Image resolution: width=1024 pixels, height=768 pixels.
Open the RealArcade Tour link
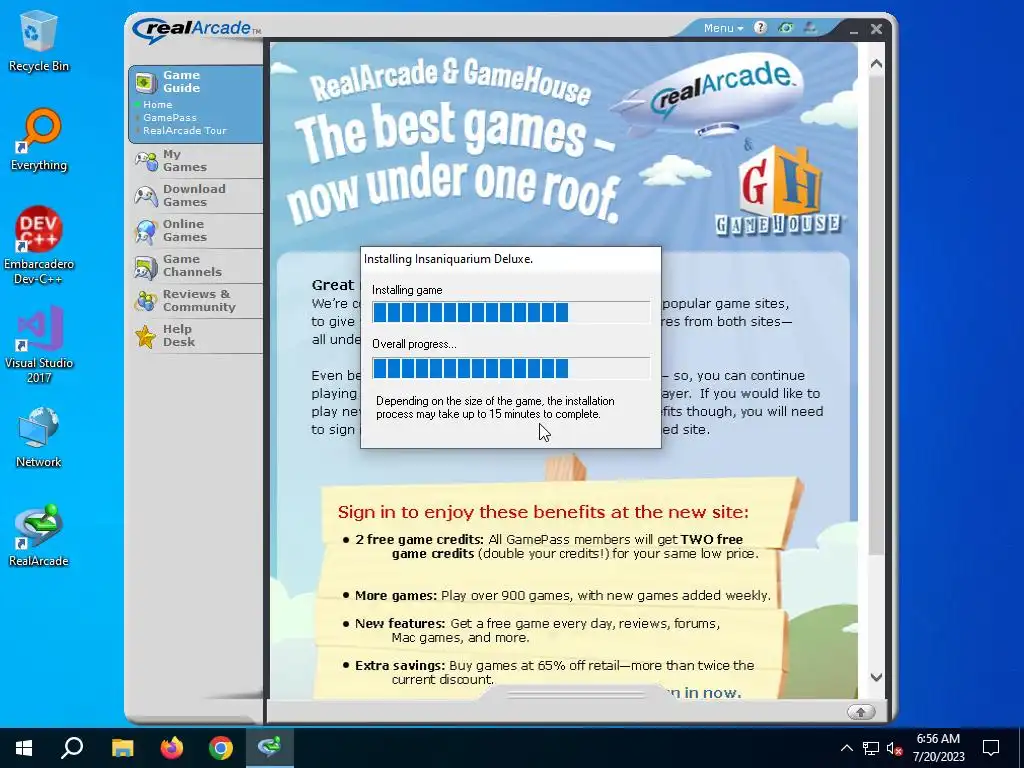(x=185, y=131)
